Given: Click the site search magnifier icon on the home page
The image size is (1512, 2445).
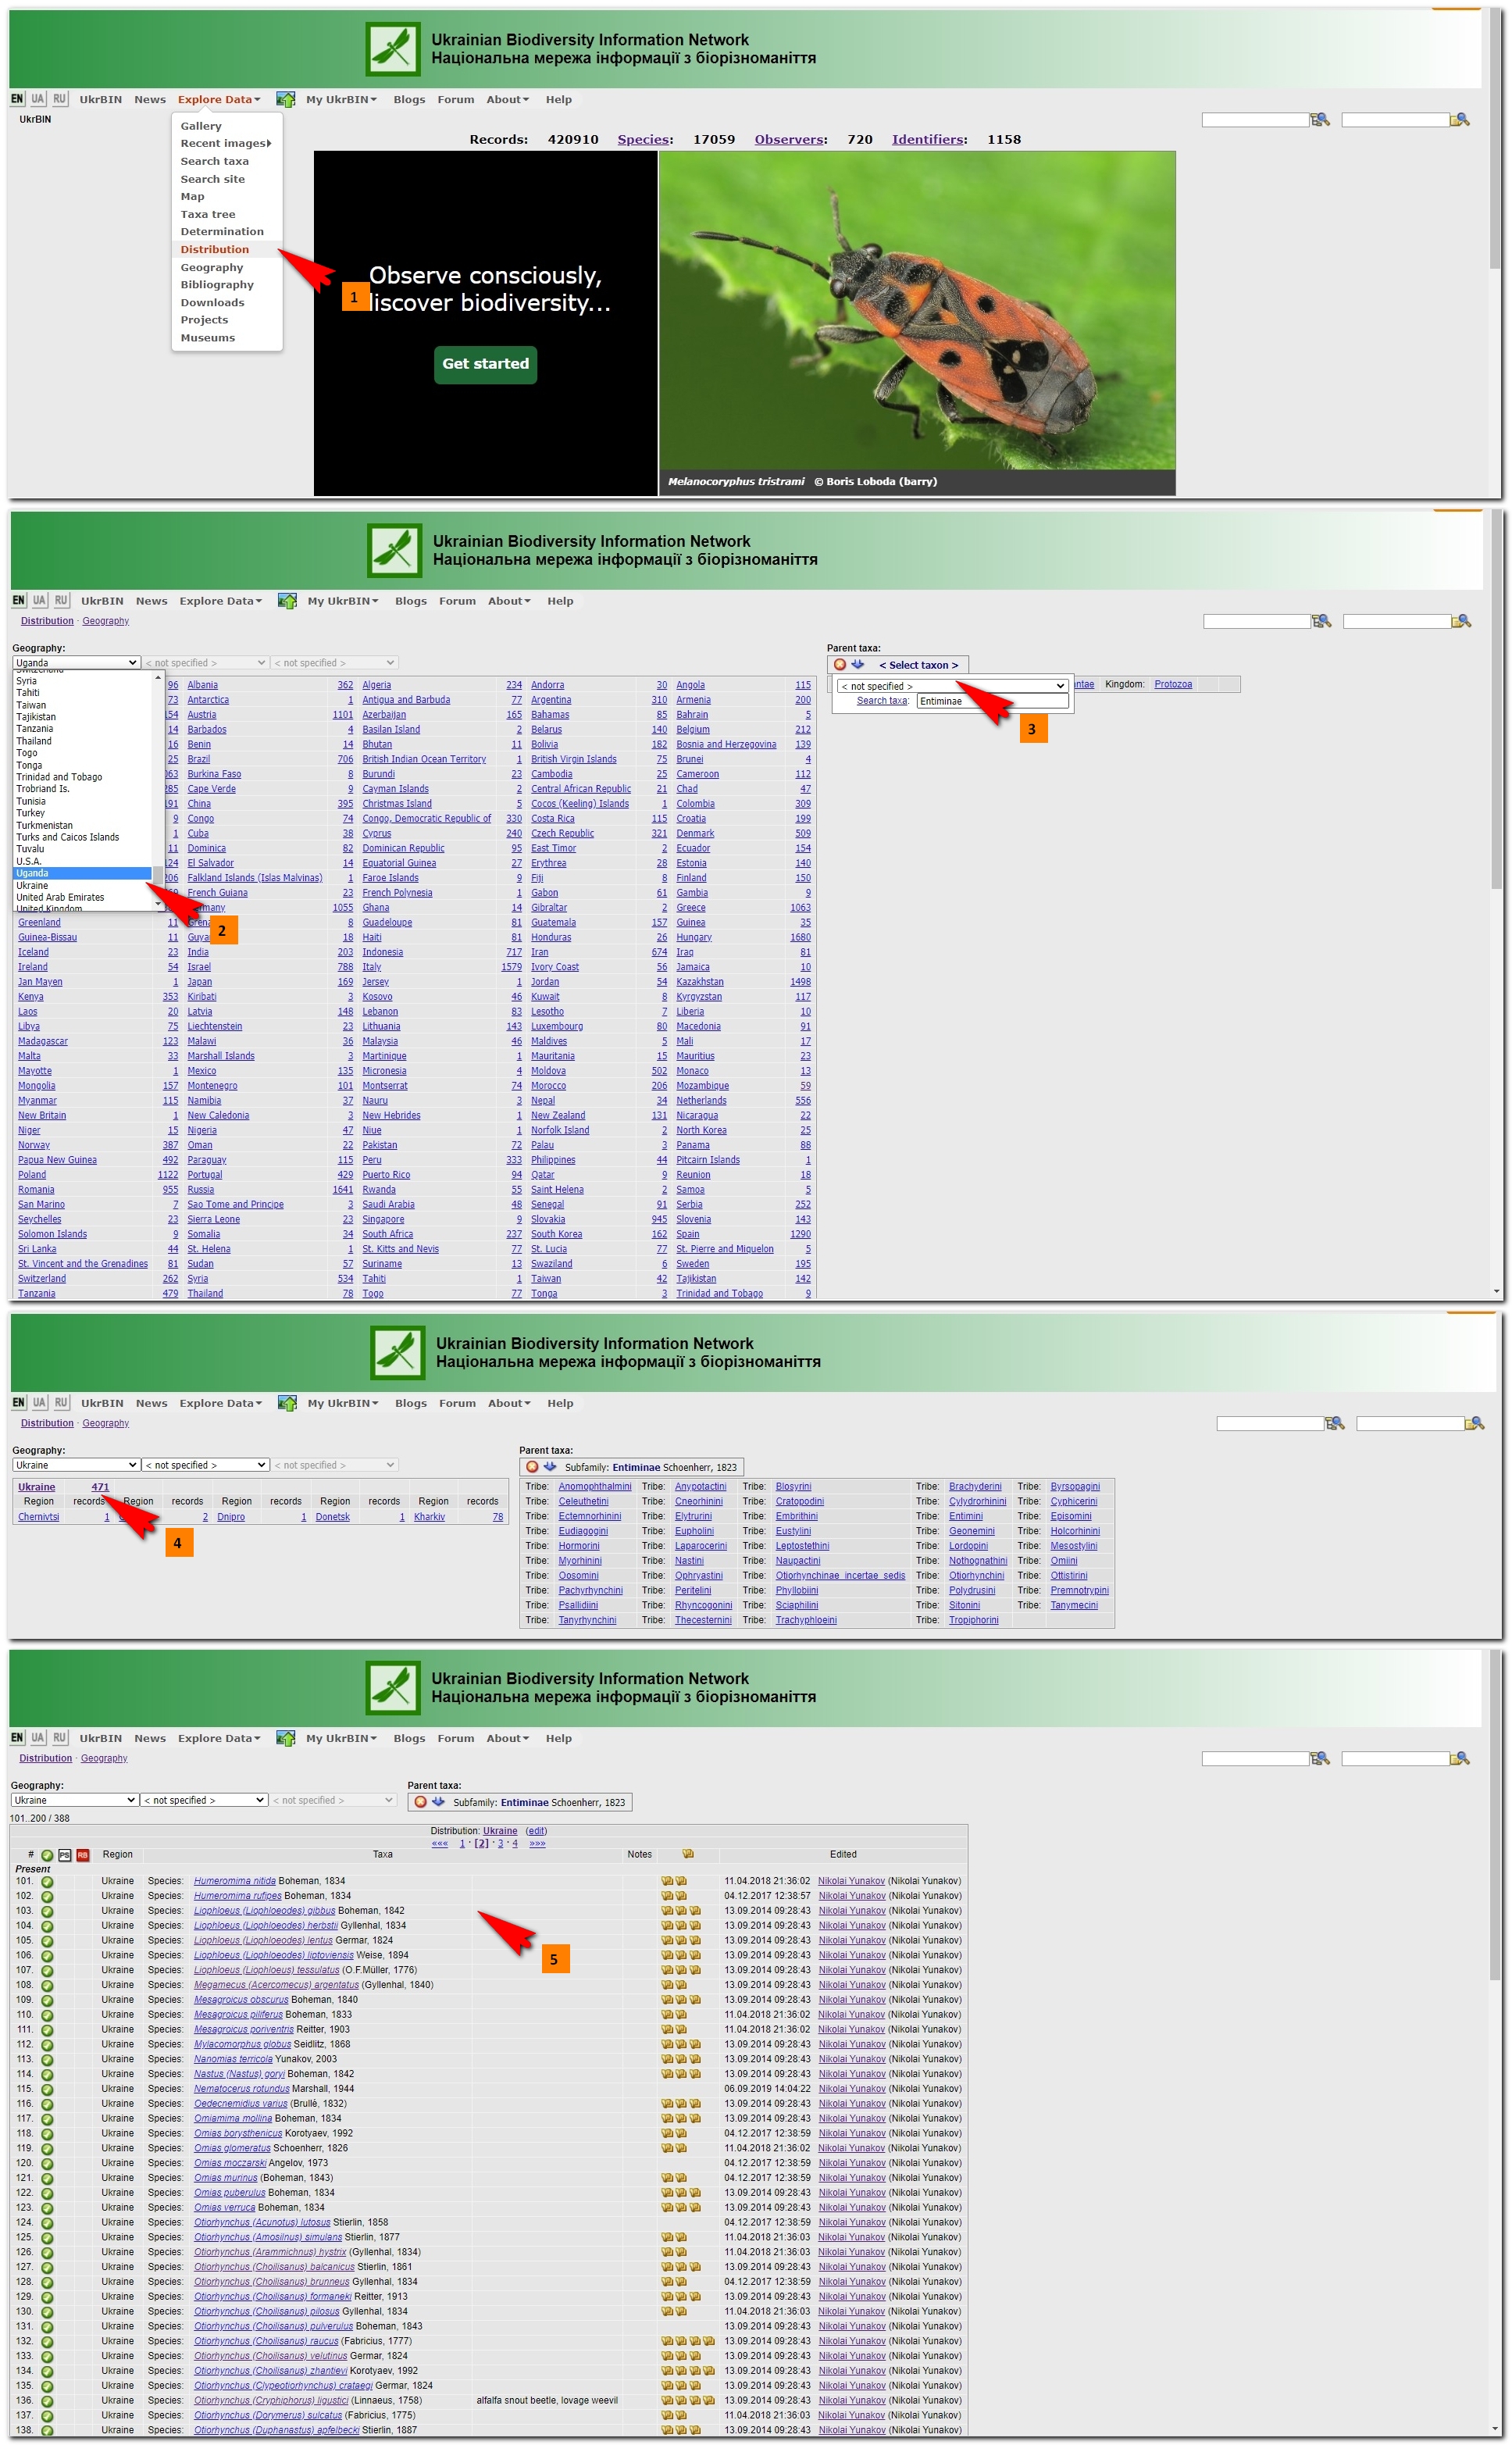Looking at the screenshot, I should pyautogui.click(x=1459, y=120).
